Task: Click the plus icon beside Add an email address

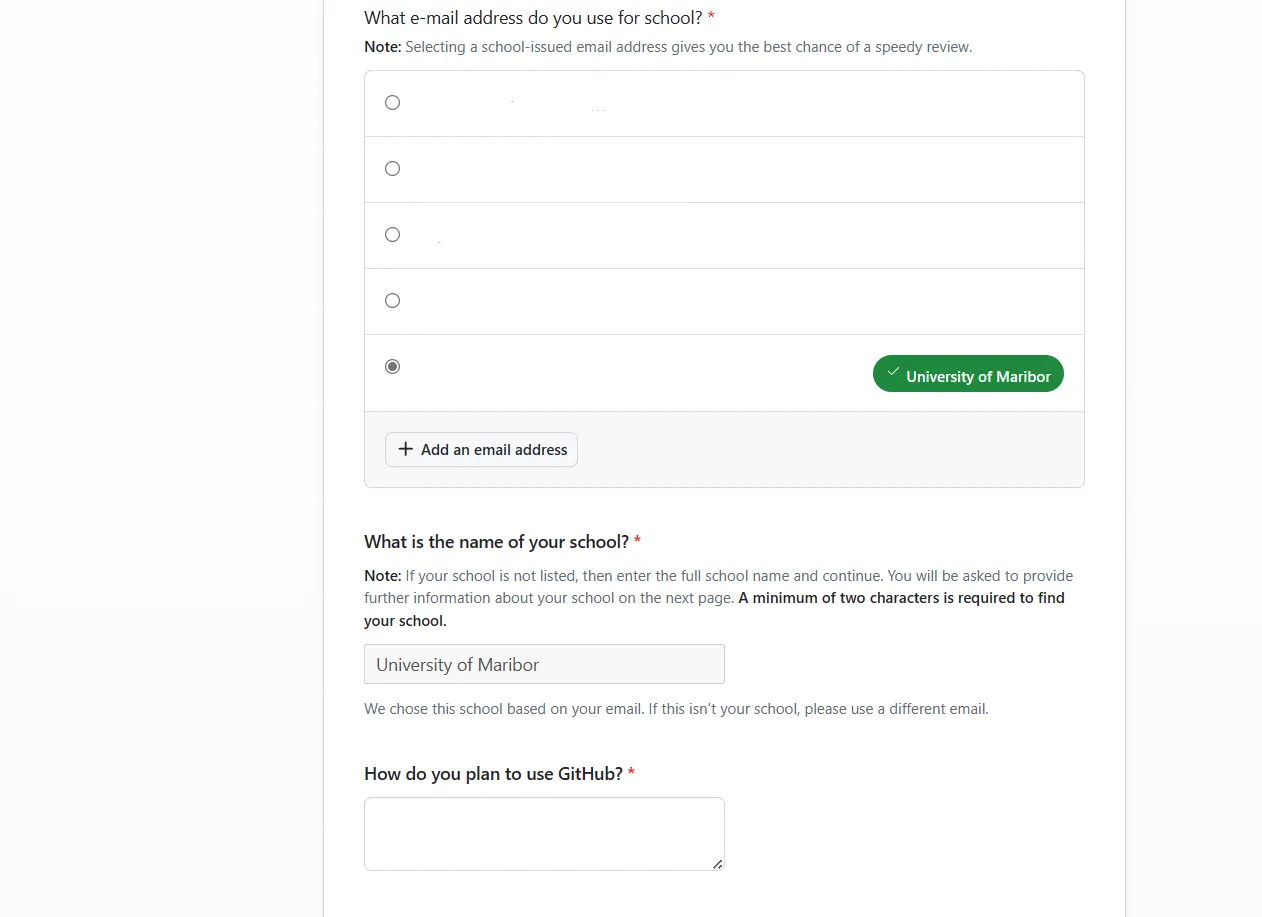Action: (405, 450)
